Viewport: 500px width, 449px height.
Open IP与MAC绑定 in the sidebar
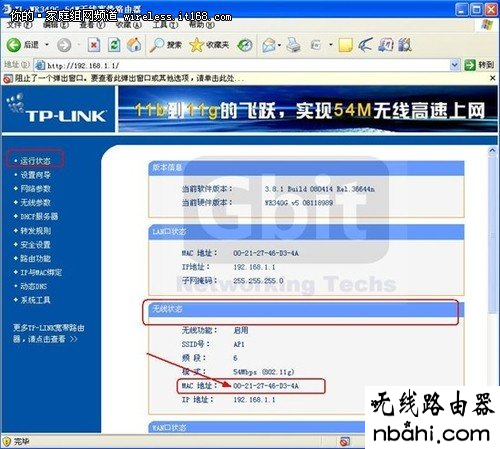tap(41, 272)
